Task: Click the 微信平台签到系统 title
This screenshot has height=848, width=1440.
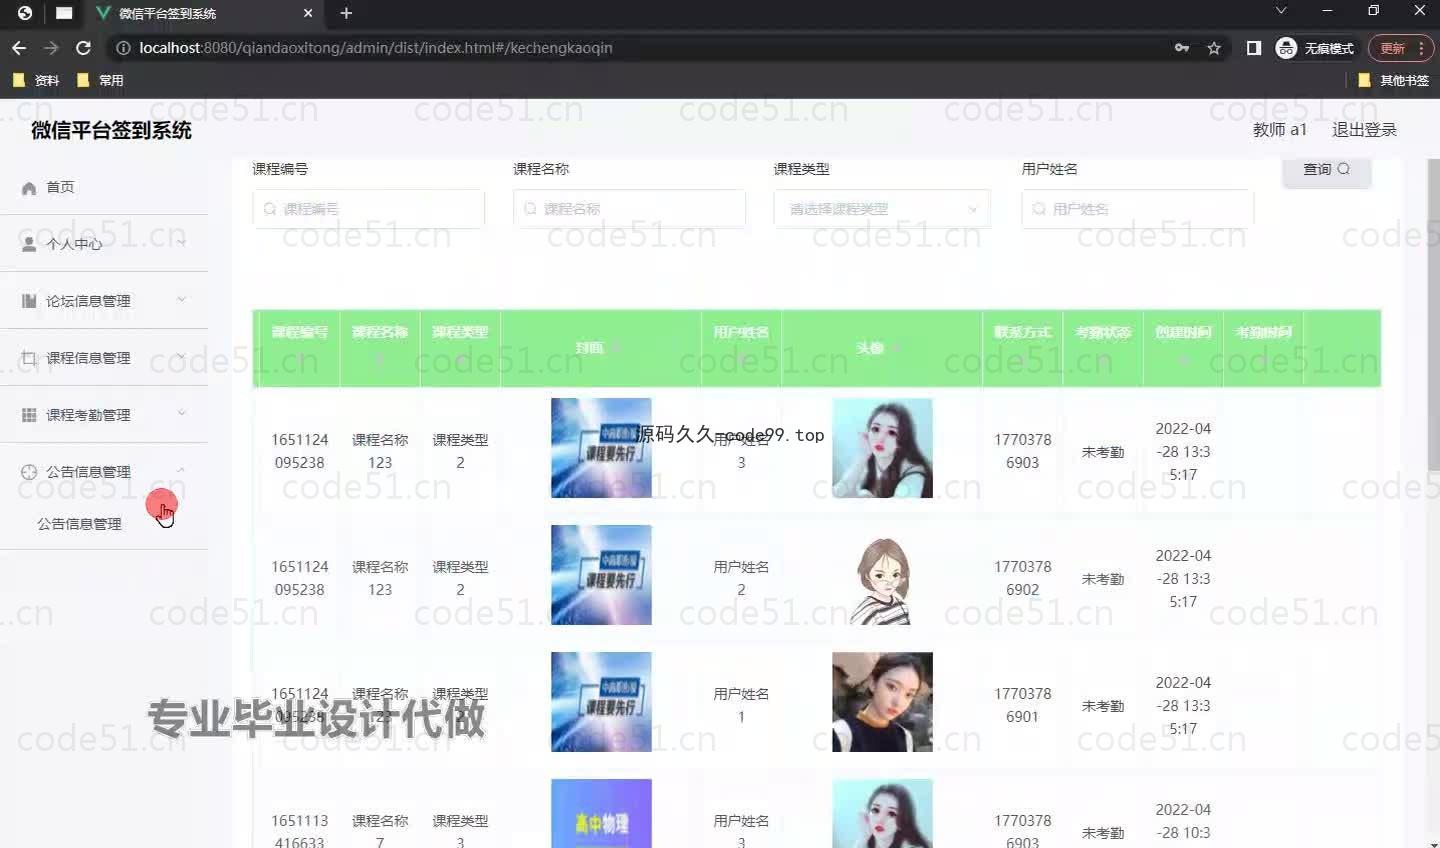Action: (111, 130)
